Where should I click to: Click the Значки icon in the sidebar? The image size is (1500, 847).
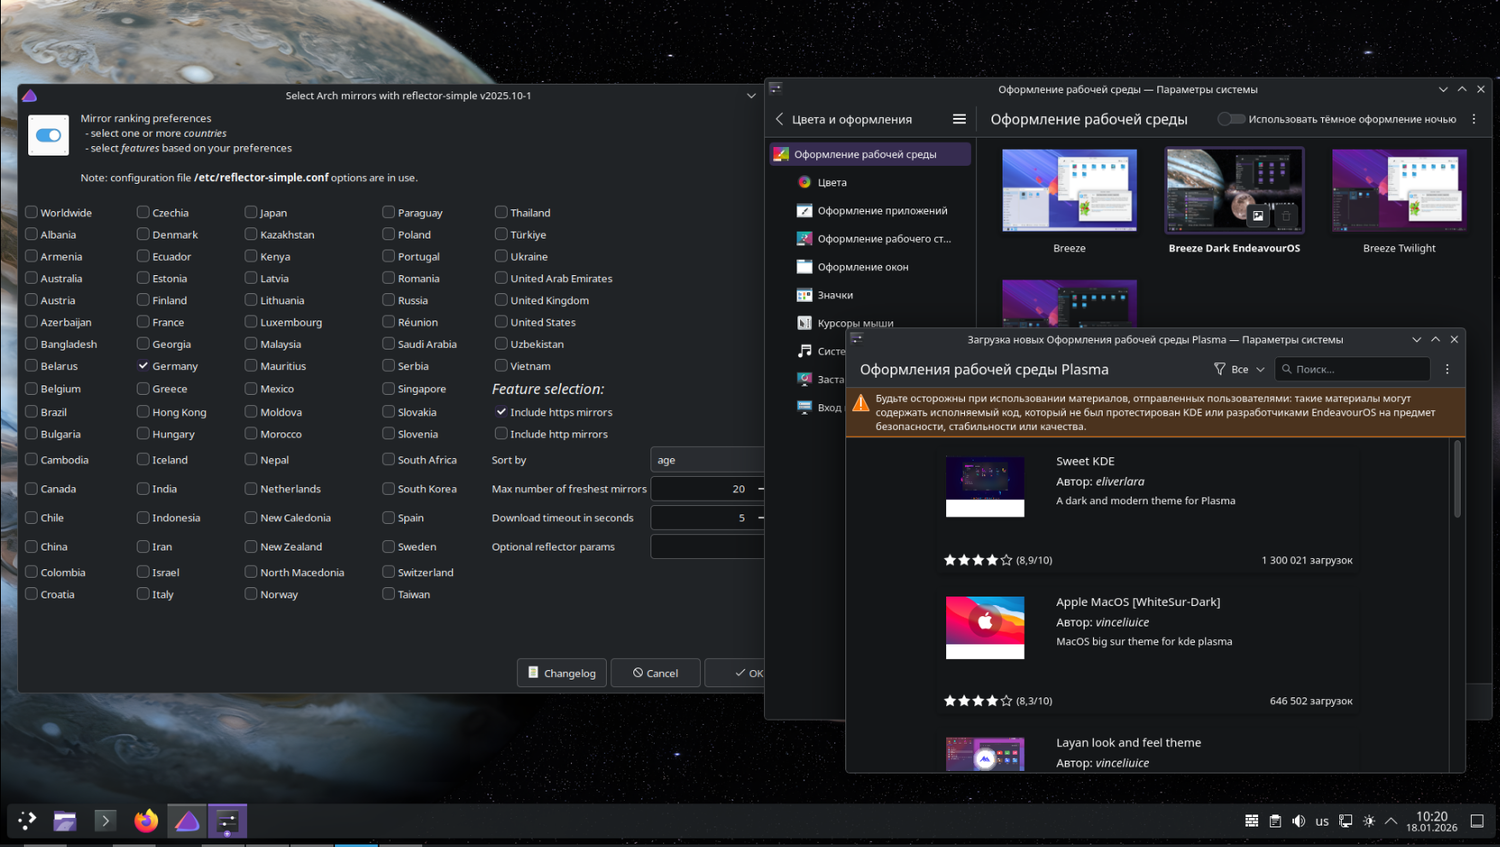point(804,295)
